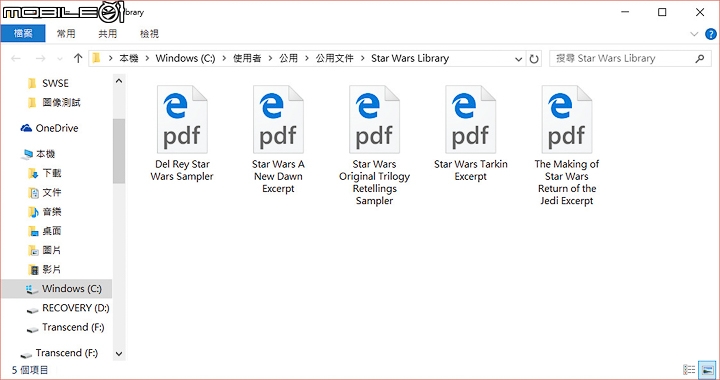Click the navigation pane scrollbar down arrow
Screen dimensions: 720x380
(x=119, y=354)
